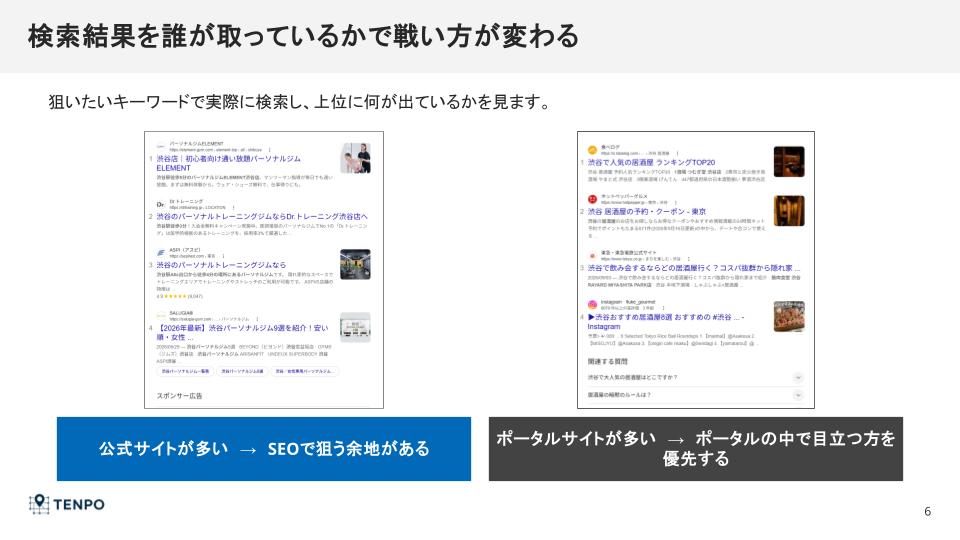
Task: Click the Instagram food photo thumbnail
Action: tap(789, 317)
